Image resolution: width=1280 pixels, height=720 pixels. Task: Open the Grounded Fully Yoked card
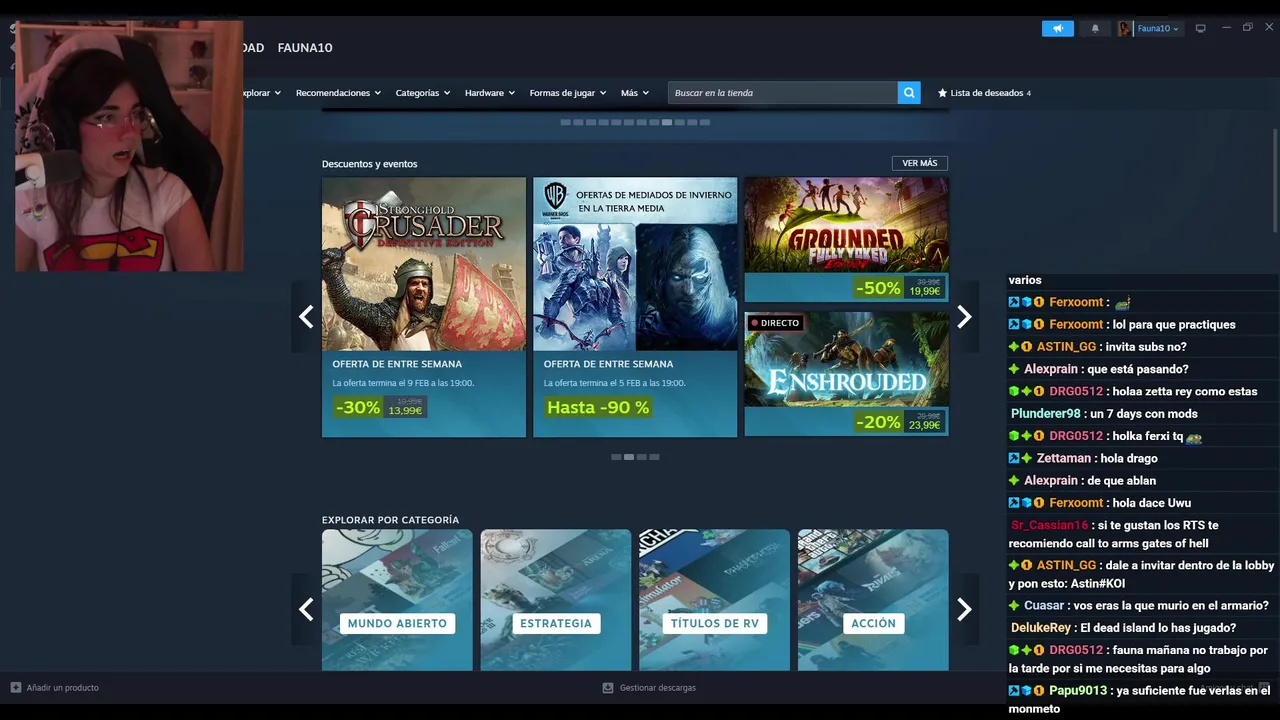(847, 240)
